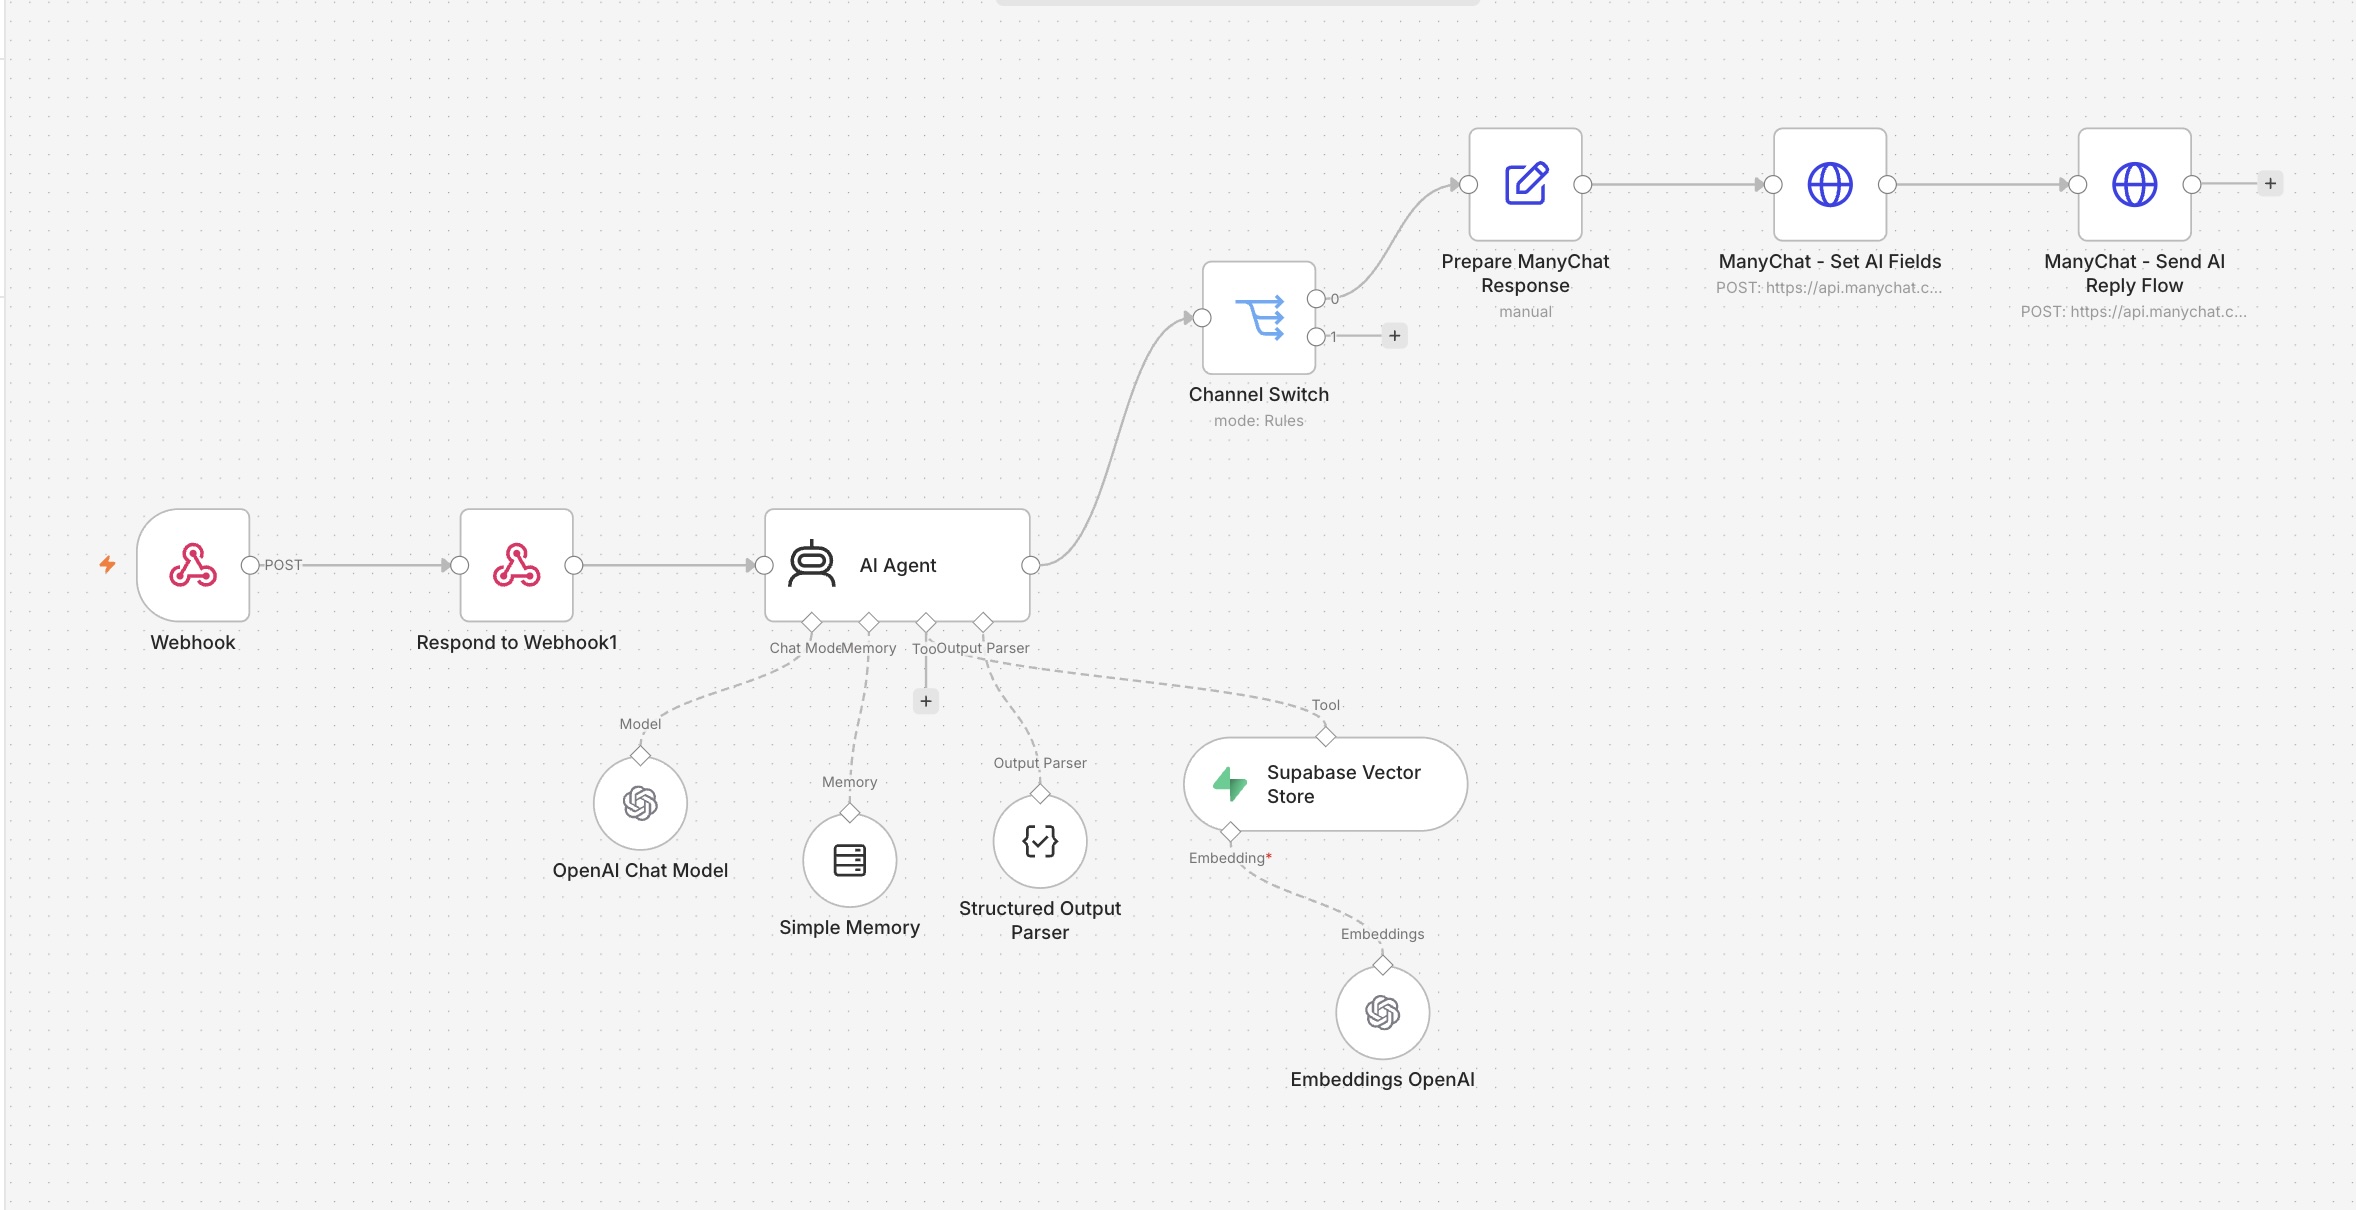
Task: Select the Webhook trigger node
Action: coord(193,565)
